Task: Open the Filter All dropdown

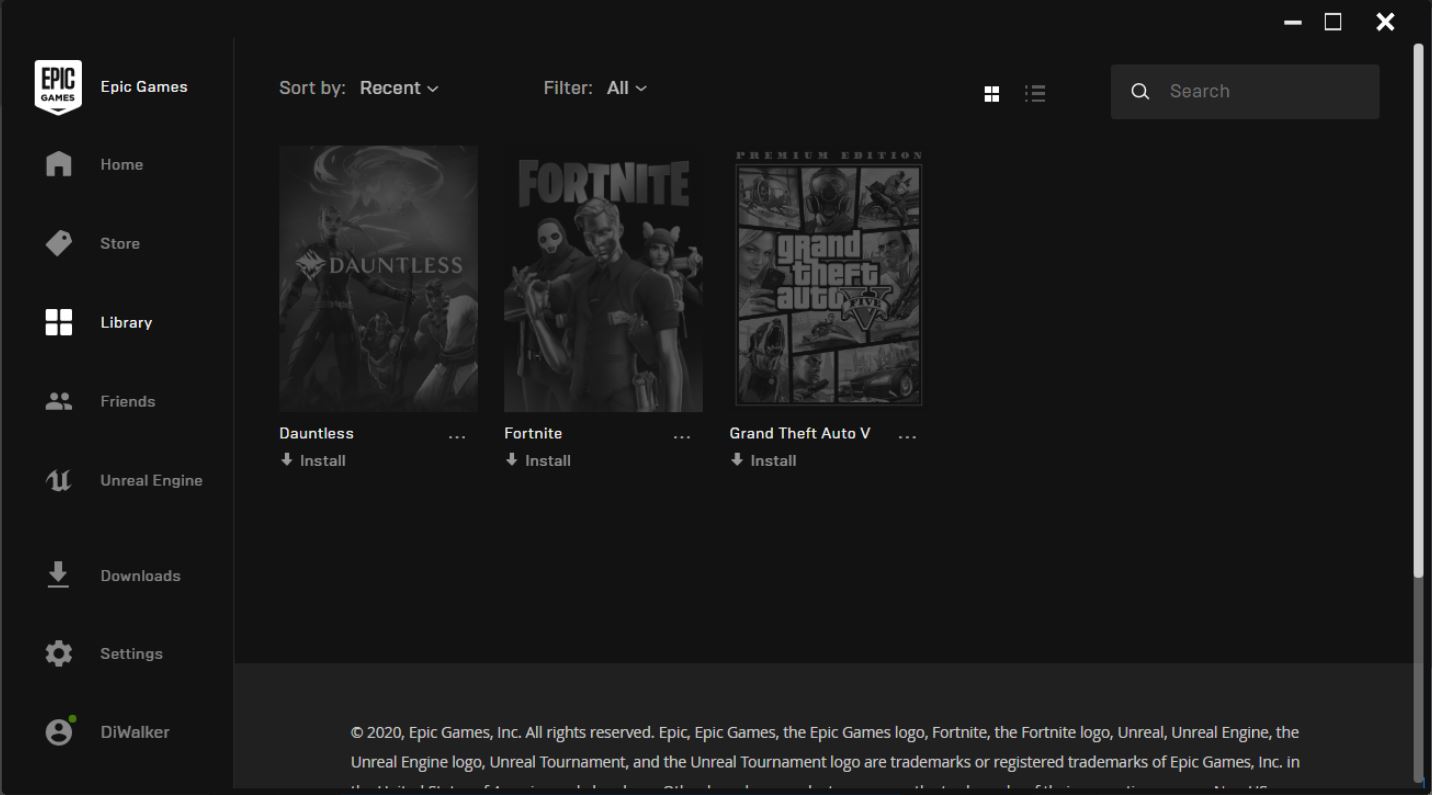Action: coord(626,88)
